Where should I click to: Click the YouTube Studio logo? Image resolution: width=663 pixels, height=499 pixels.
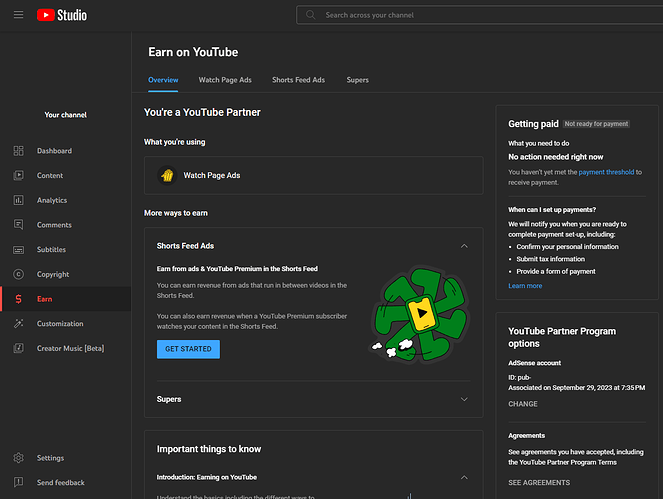point(62,15)
